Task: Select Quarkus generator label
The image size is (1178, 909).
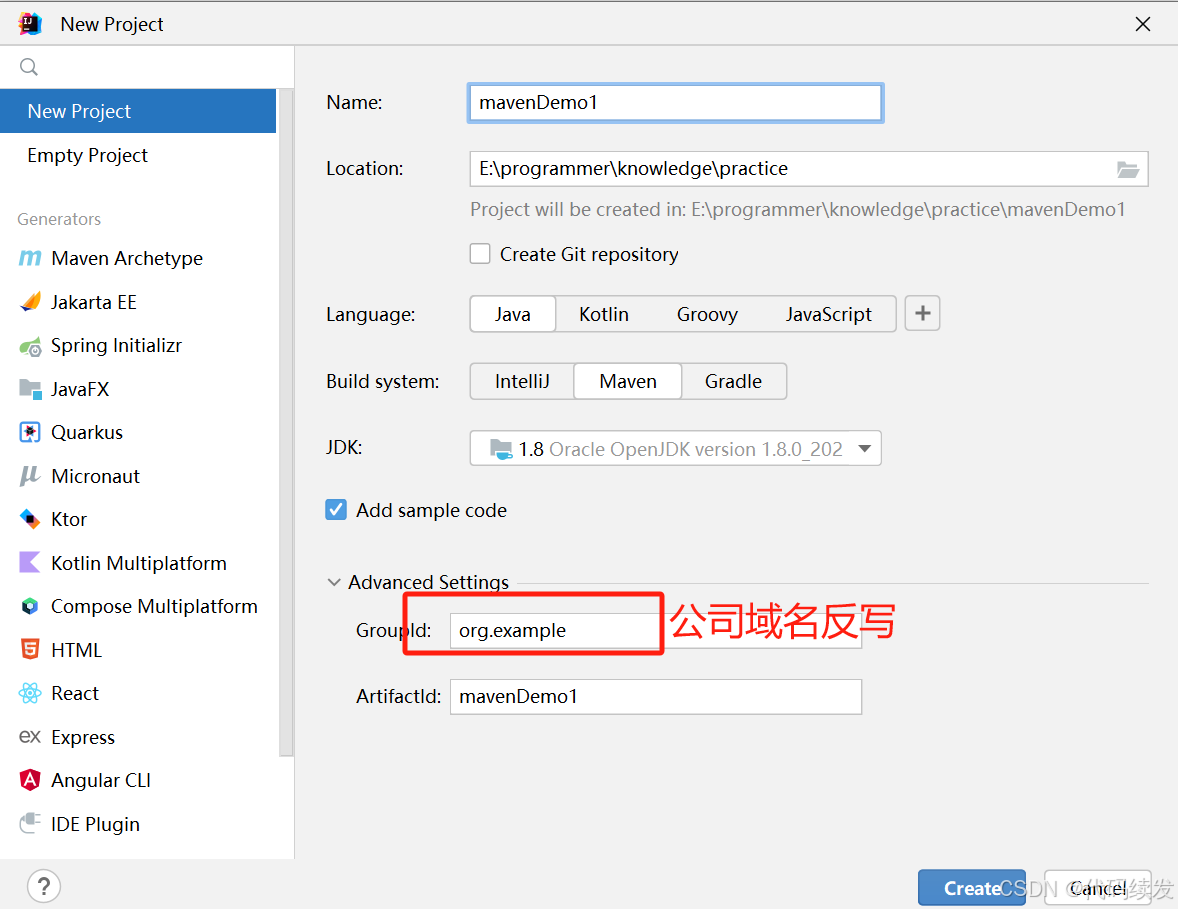Action: point(86,433)
